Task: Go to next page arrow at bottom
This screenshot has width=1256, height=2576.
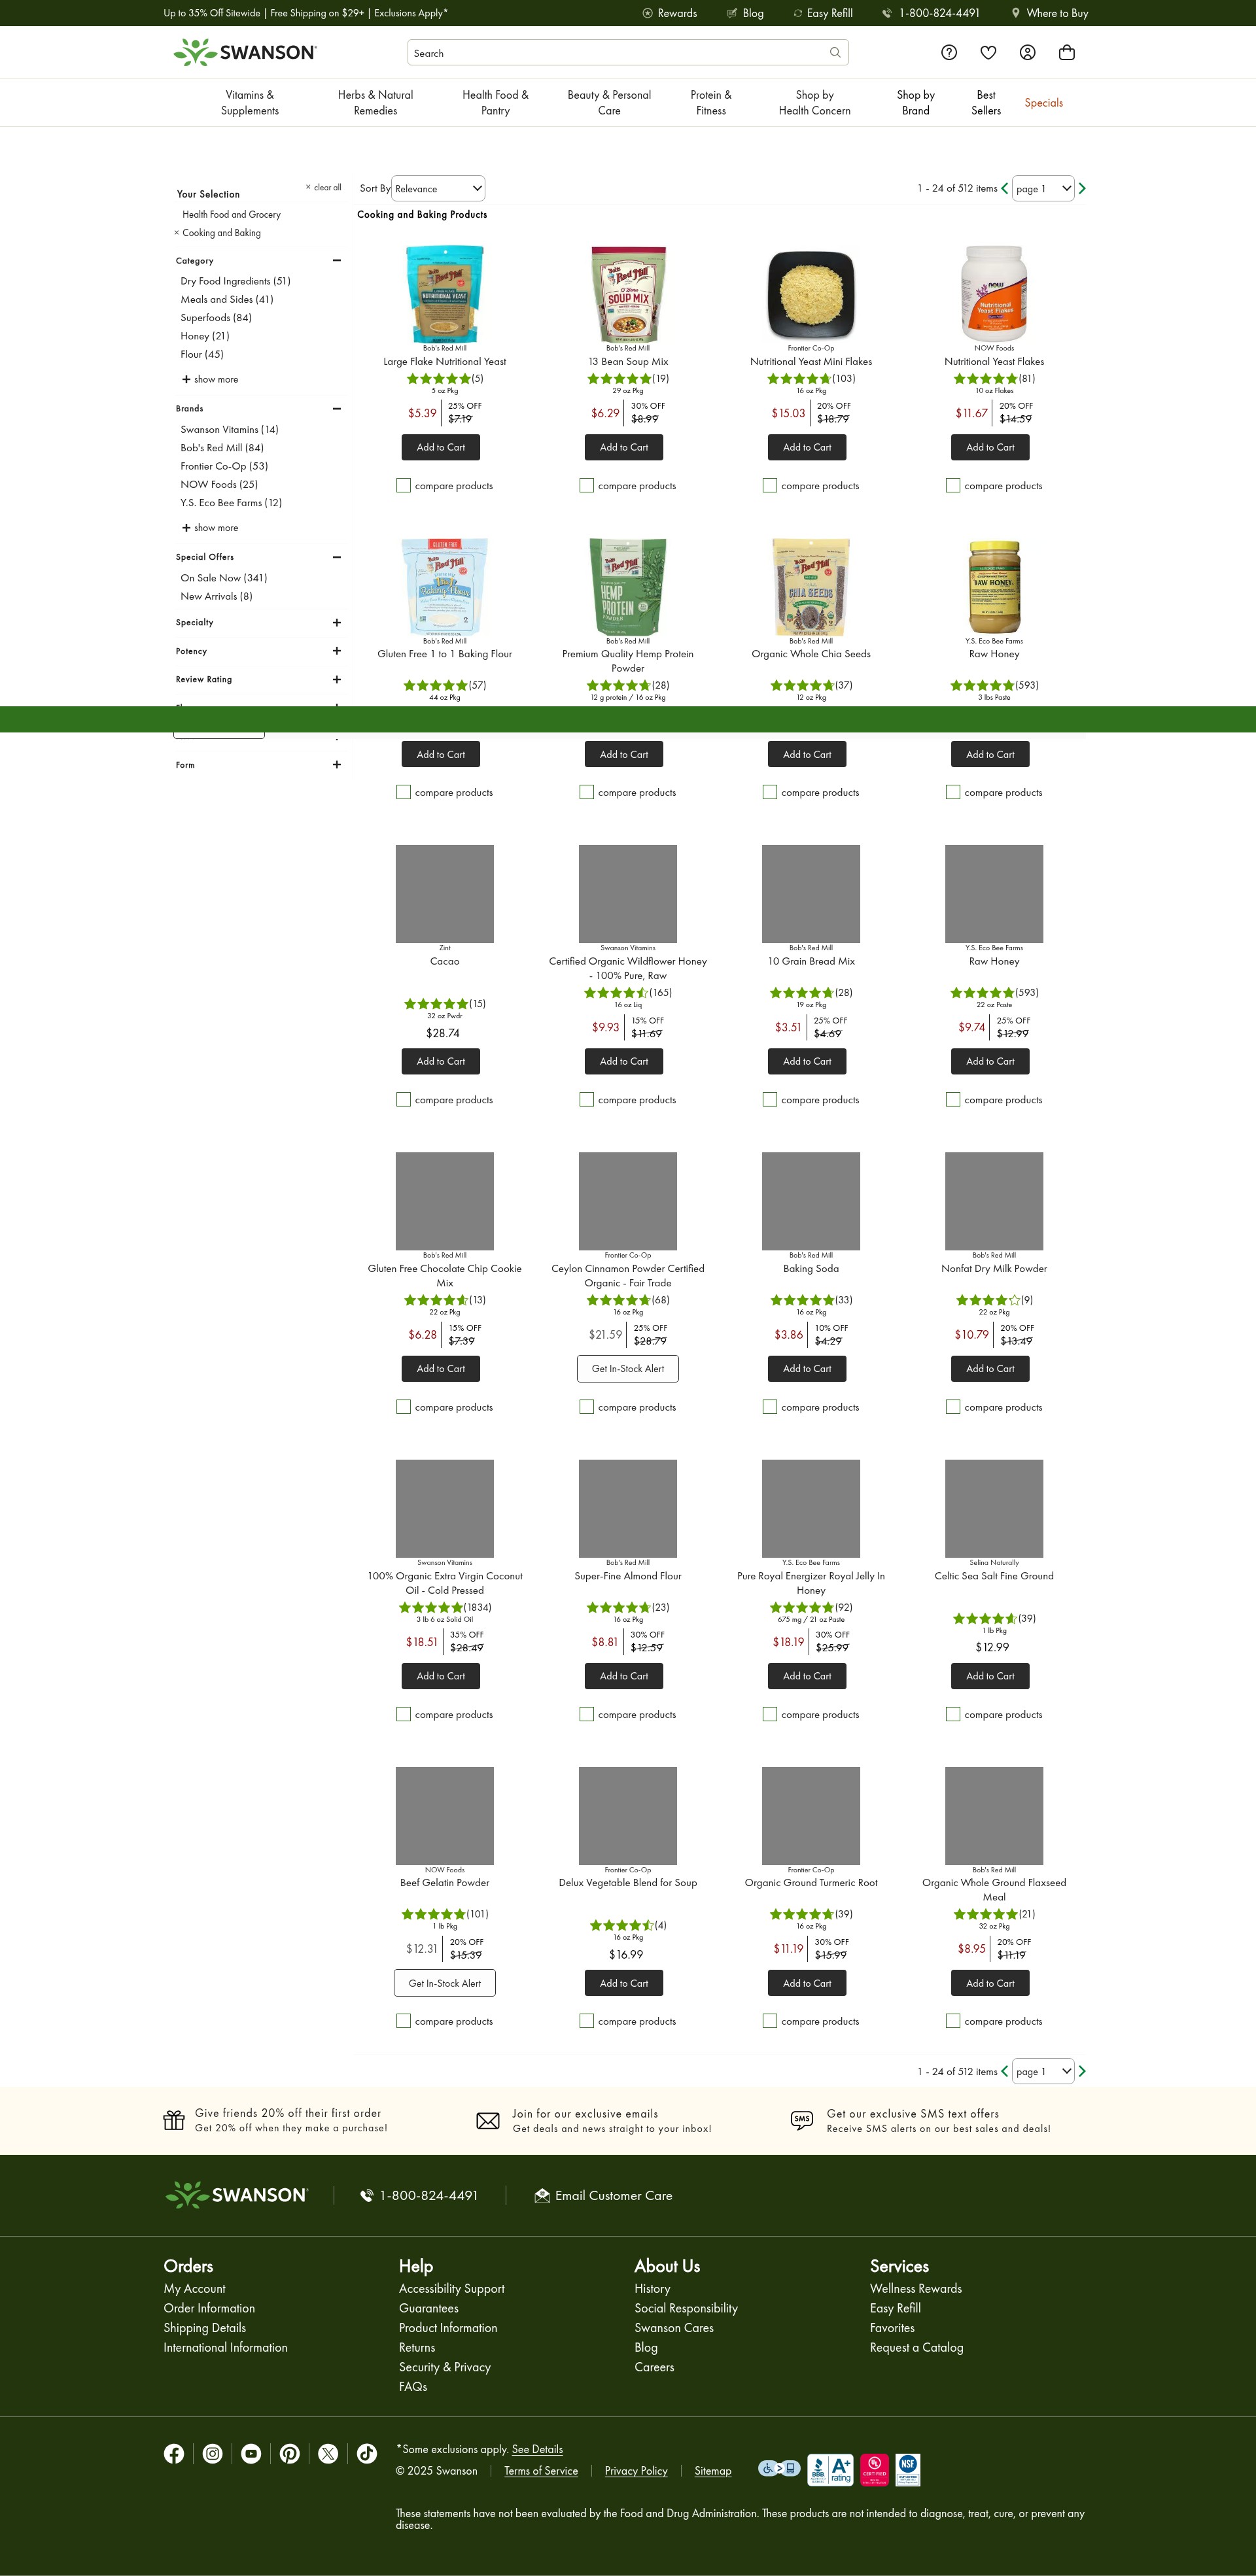Action: point(1082,2071)
